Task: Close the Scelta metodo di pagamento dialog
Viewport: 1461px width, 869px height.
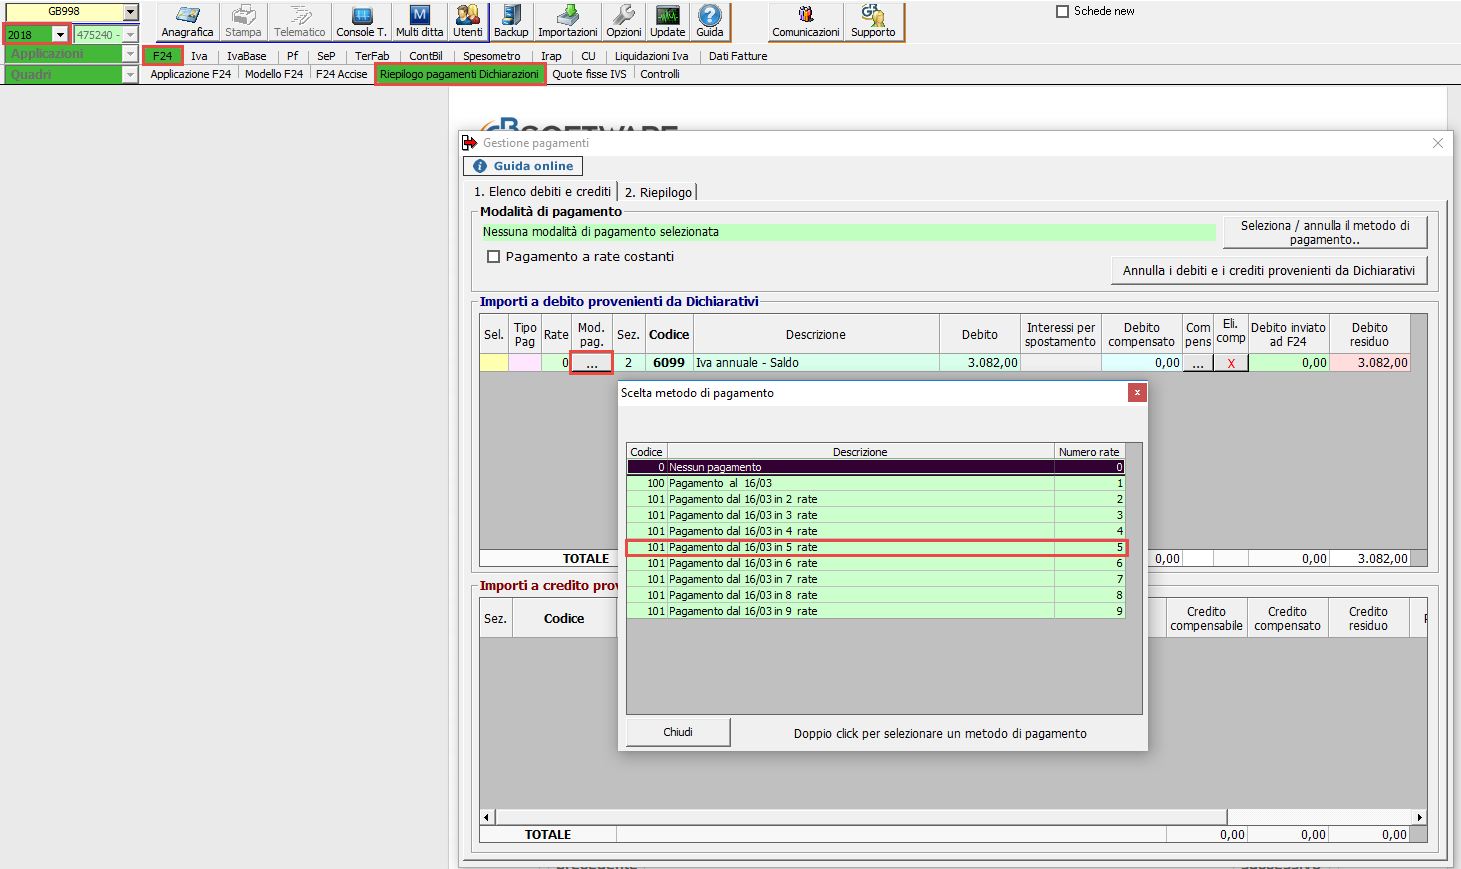Action: coord(1137,393)
